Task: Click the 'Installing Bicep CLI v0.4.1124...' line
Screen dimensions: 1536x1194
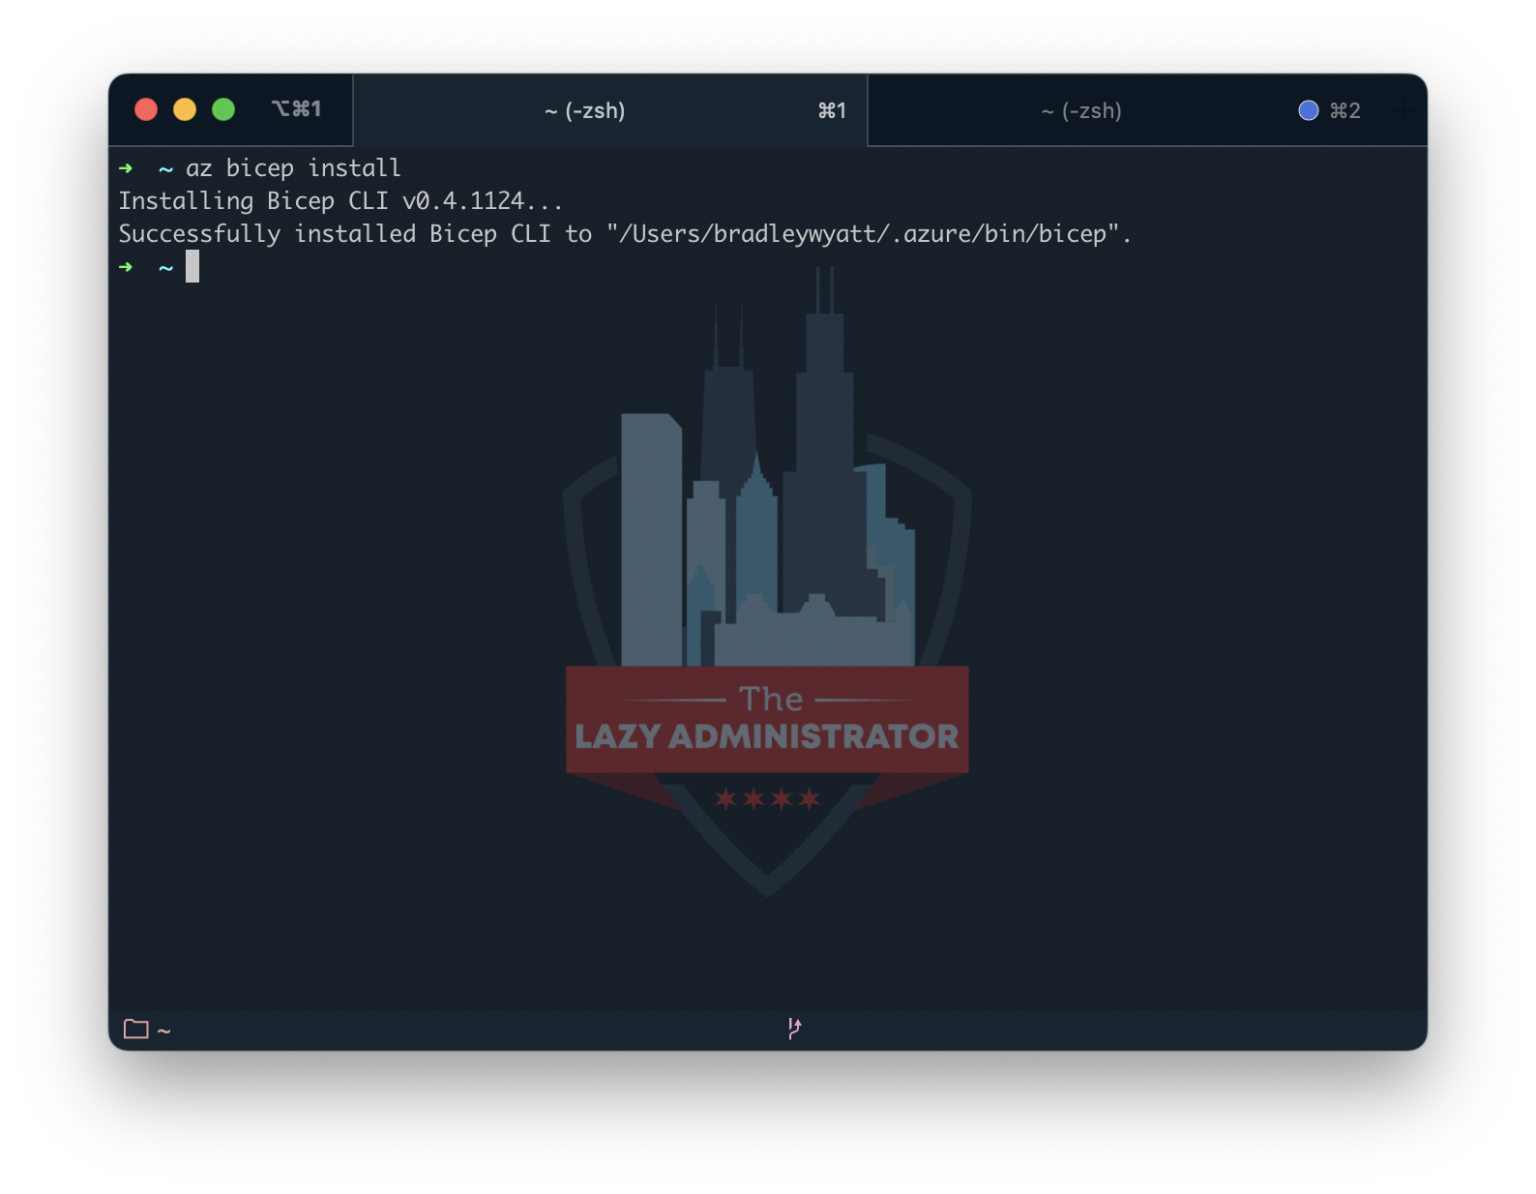Action: coord(341,201)
